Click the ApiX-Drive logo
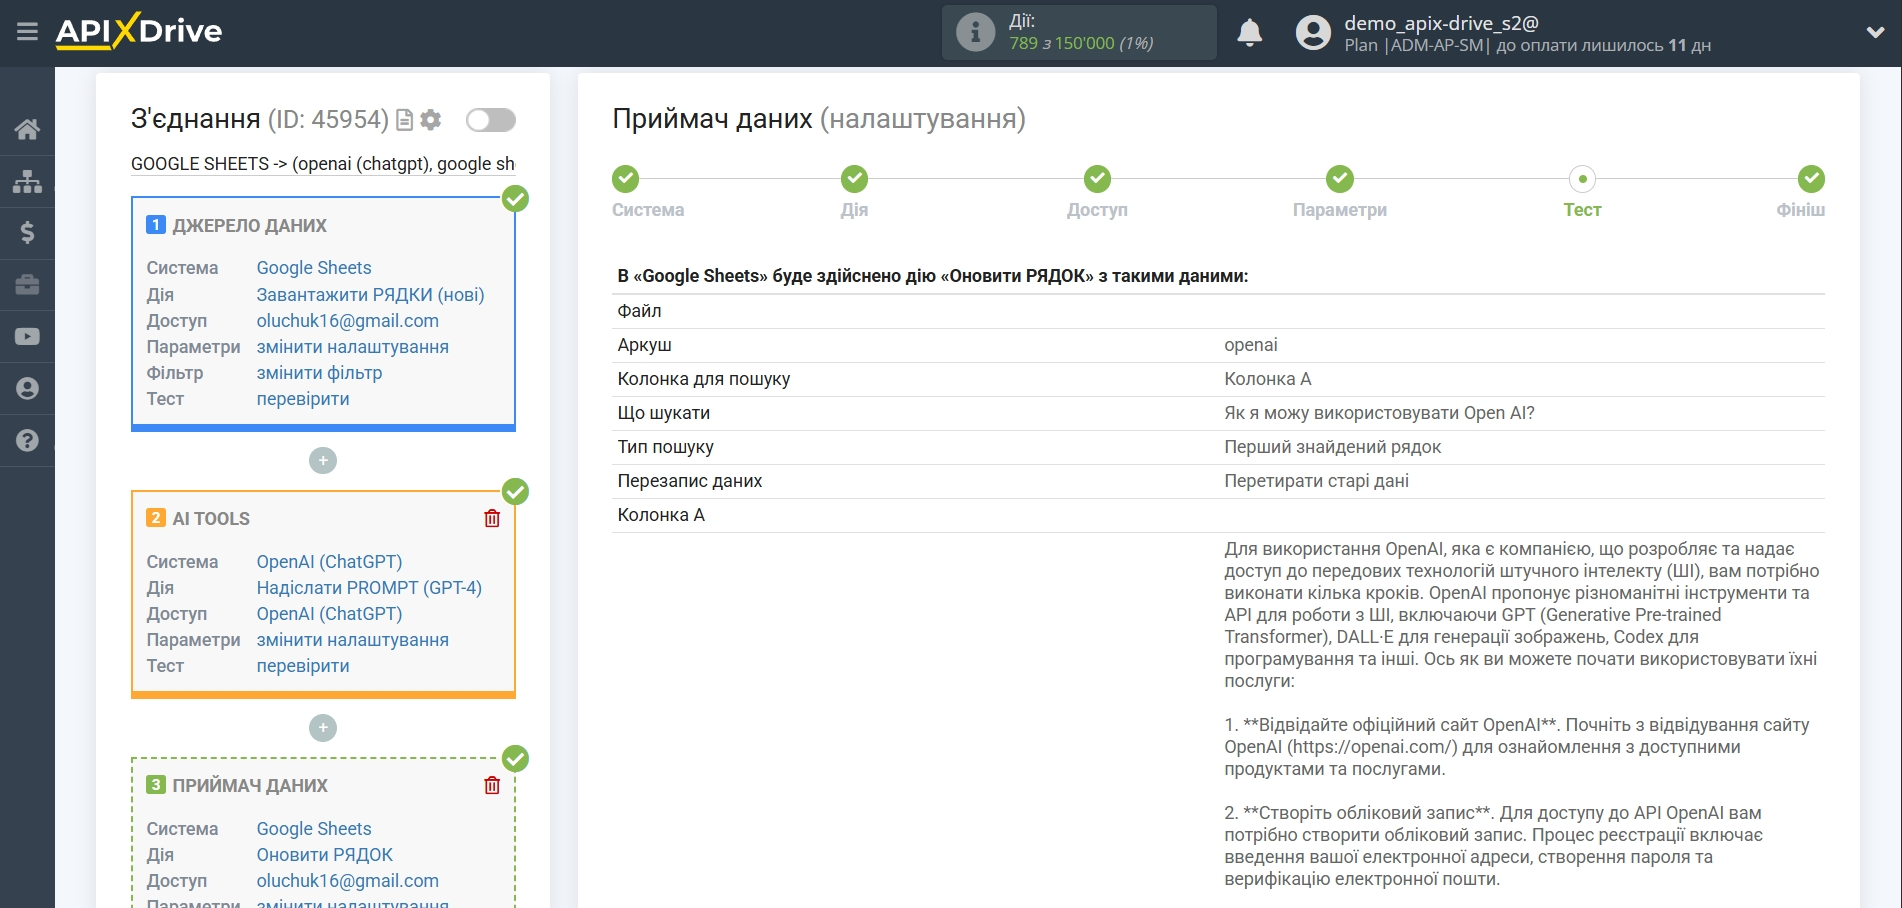Image resolution: width=1902 pixels, height=908 pixels. point(139,31)
